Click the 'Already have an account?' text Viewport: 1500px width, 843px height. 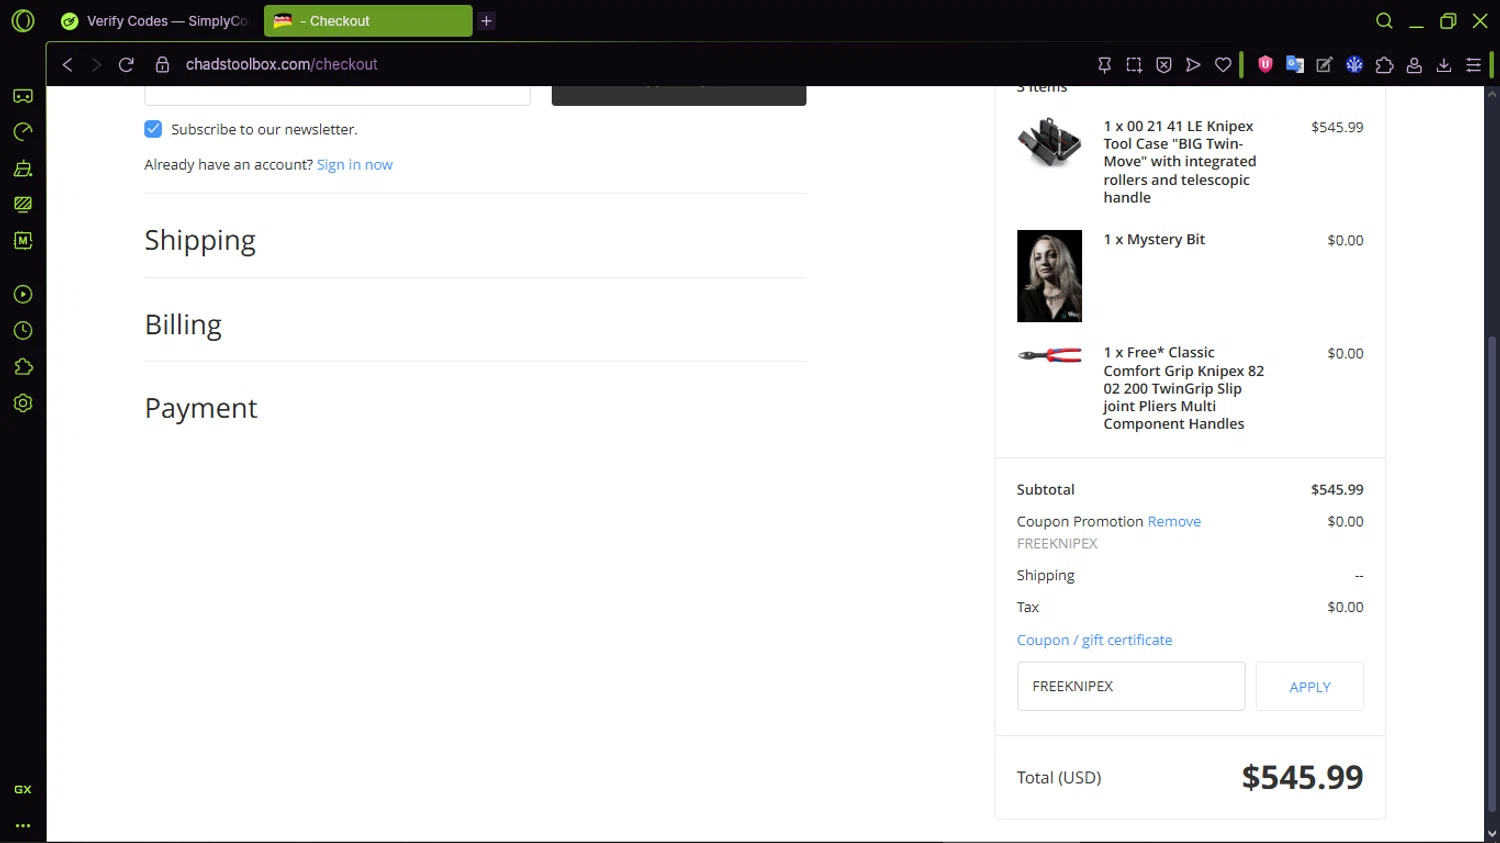pos(228,165)
